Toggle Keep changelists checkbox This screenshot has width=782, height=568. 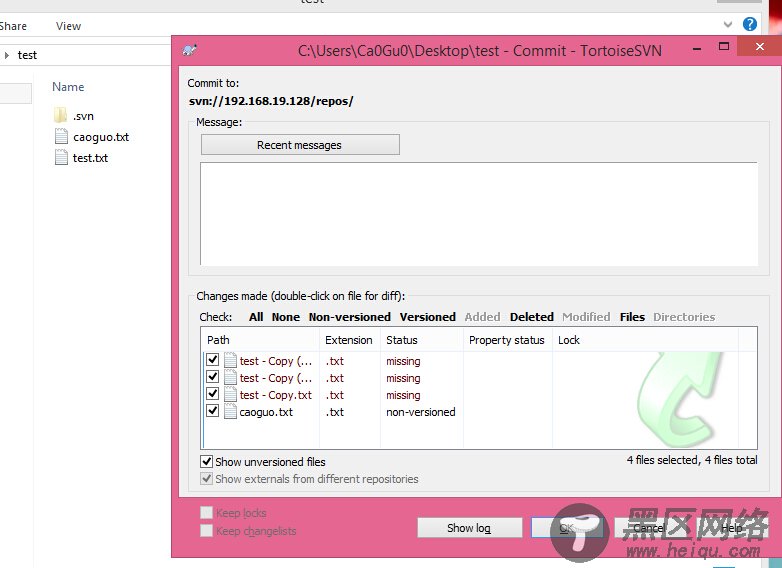point(206,530)
